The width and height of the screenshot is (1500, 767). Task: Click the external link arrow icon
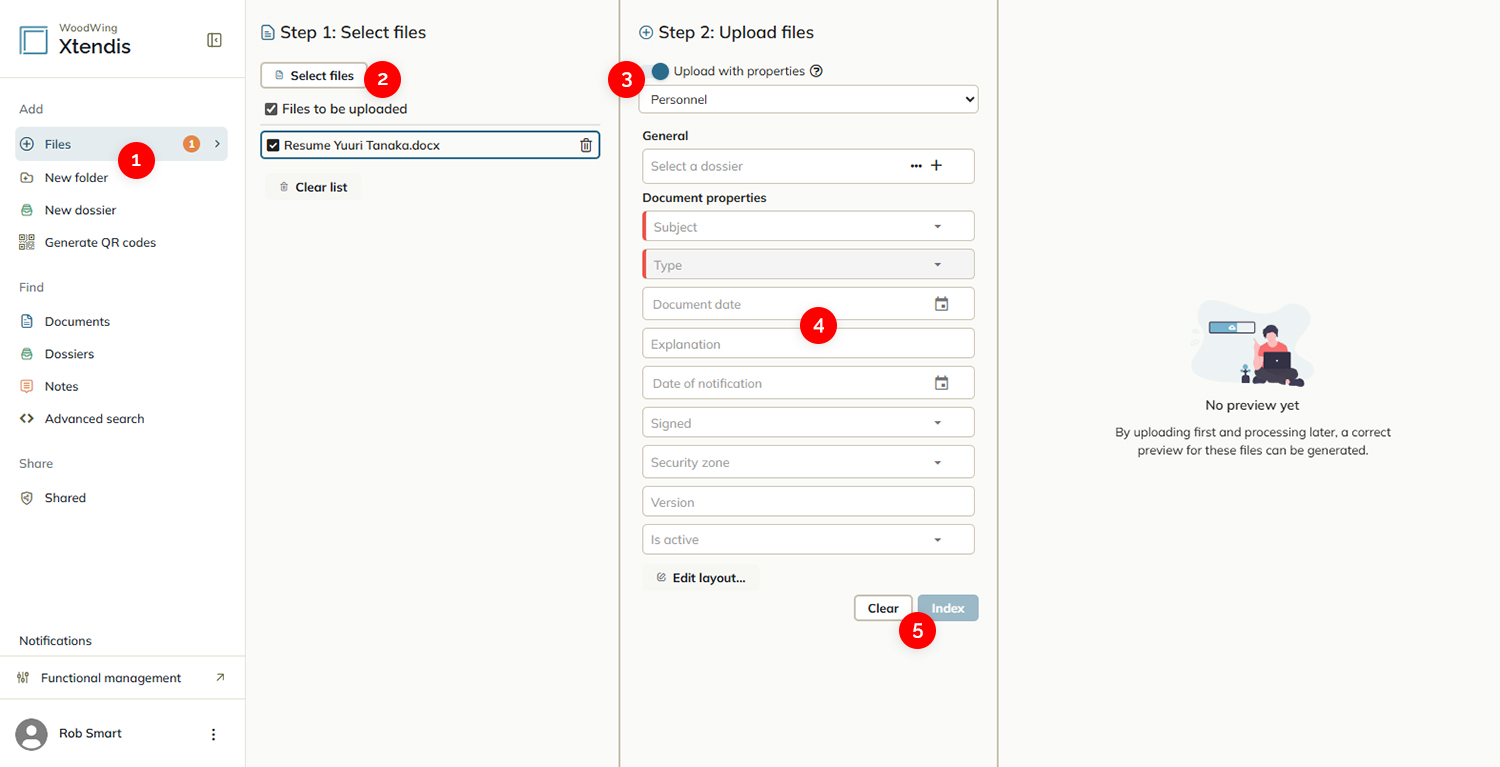point(220,677)
